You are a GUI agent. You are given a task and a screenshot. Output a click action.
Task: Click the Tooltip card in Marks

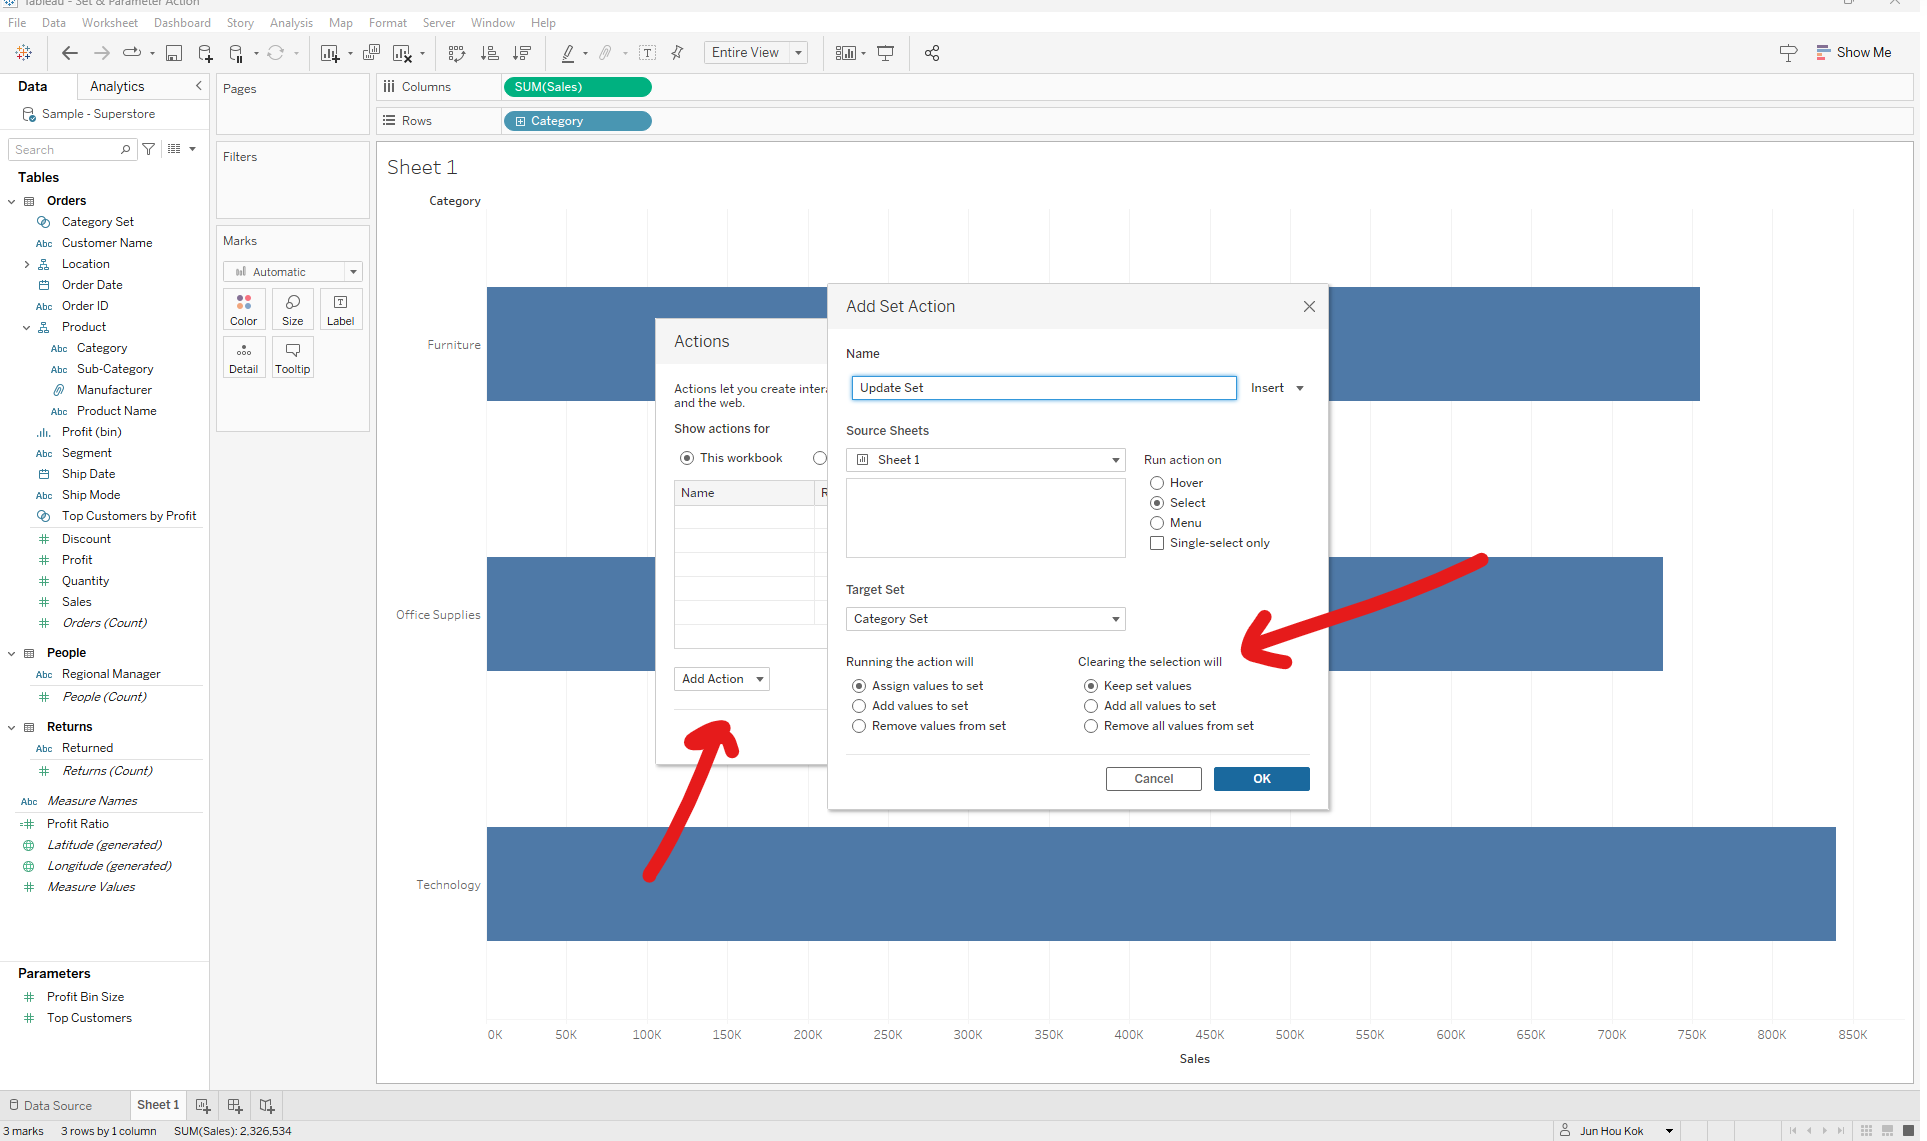[293, 357]
